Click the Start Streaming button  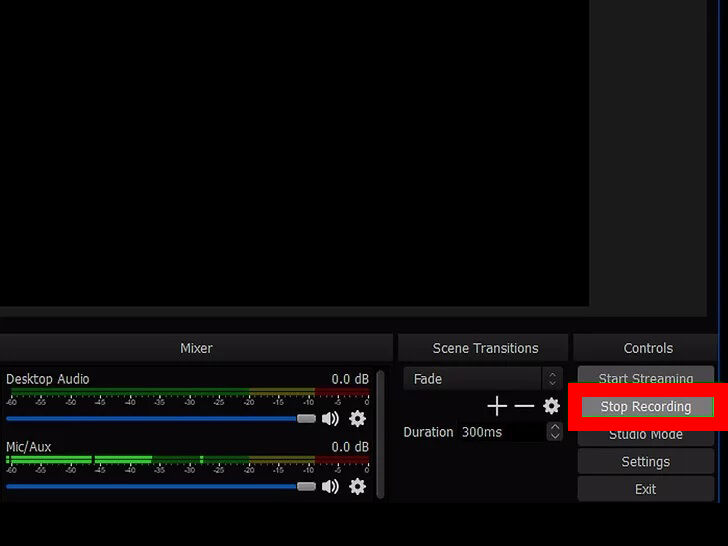coord(645,378)
